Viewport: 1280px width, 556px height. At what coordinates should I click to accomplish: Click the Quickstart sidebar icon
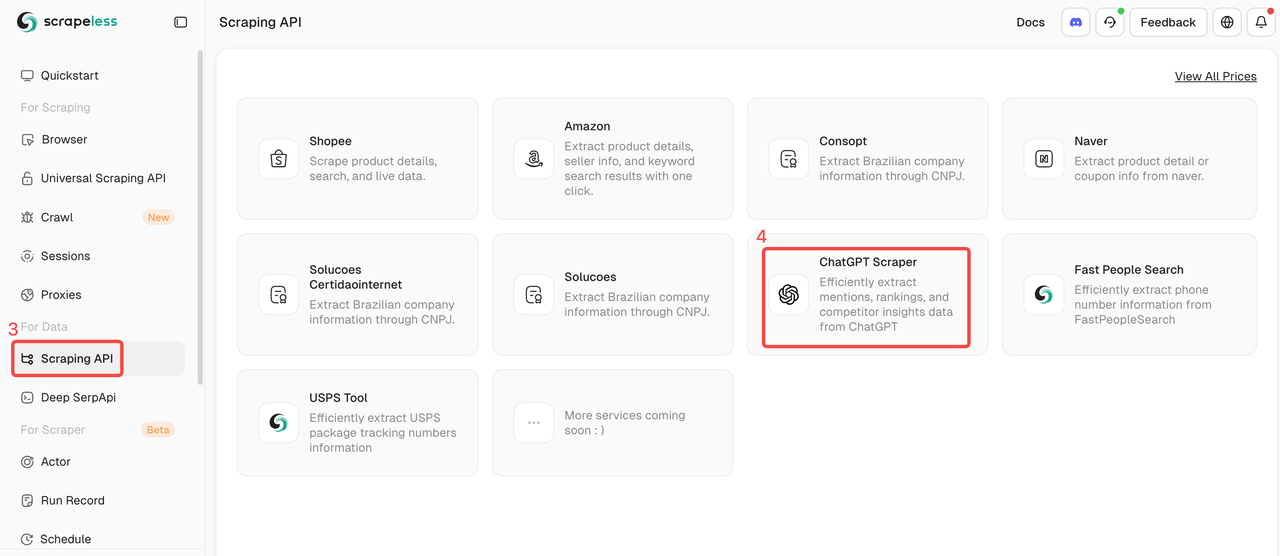pos(28,76)
